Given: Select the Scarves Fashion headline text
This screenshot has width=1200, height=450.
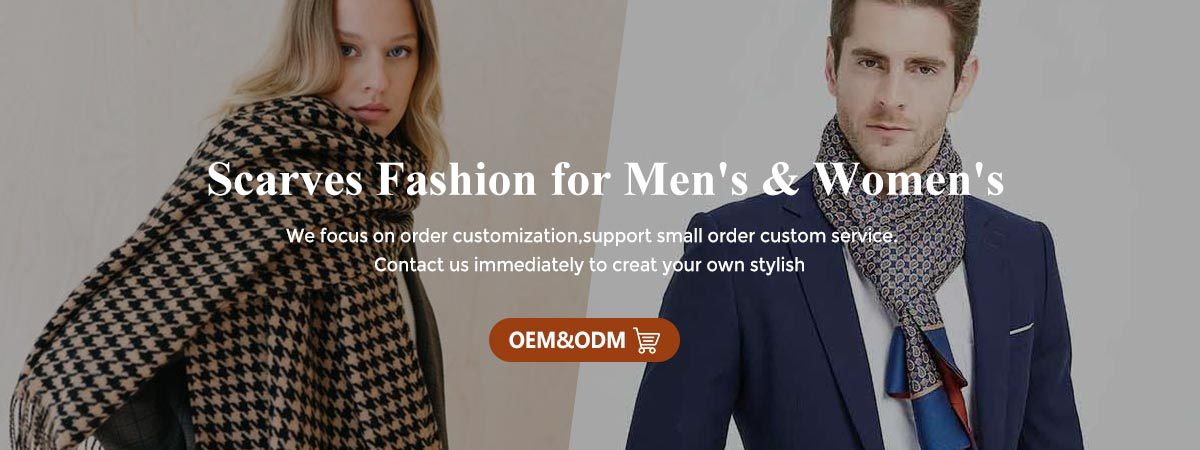Looking at the screenshot, I should [605, 179].
